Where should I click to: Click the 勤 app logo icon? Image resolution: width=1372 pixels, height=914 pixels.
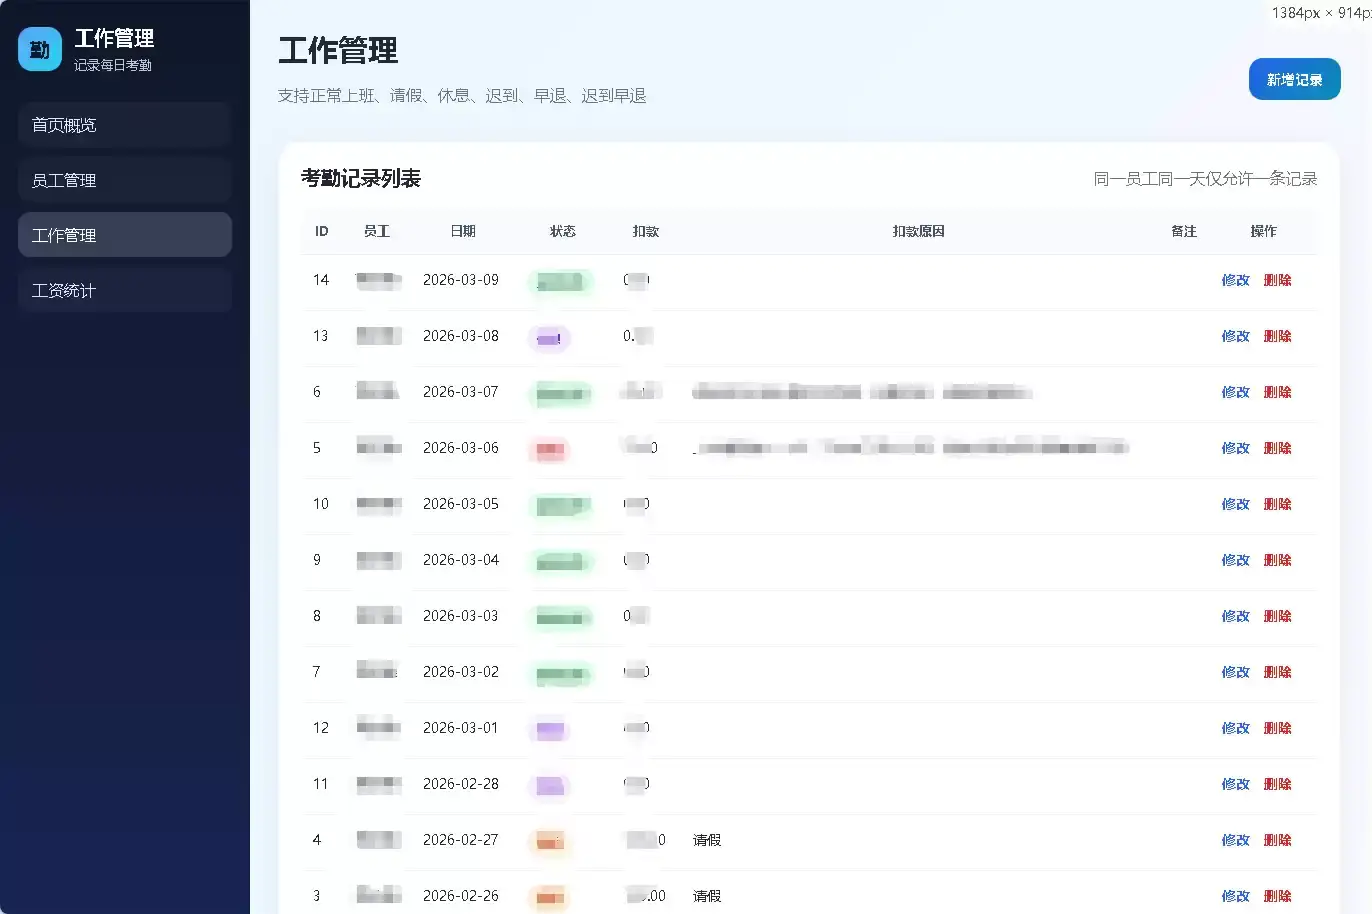pyautogui.click(x=39, y=48)
